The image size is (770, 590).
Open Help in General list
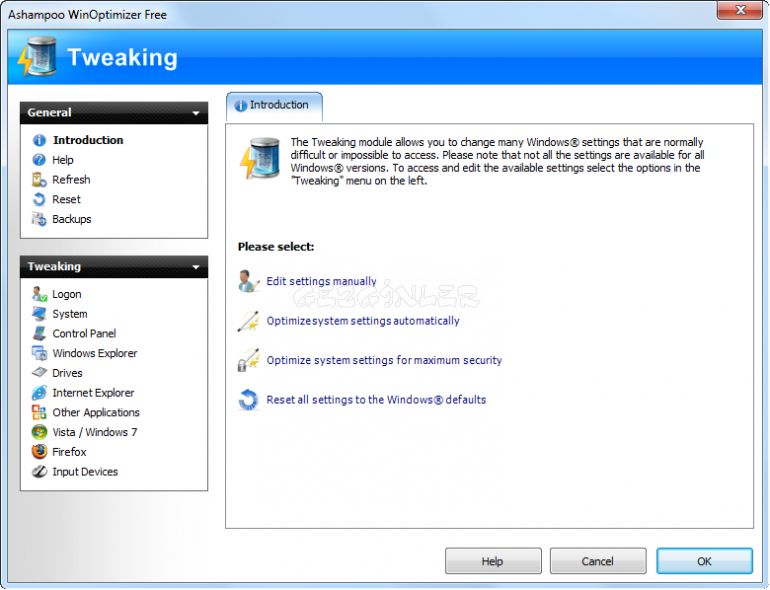click(x=63, y=160)
